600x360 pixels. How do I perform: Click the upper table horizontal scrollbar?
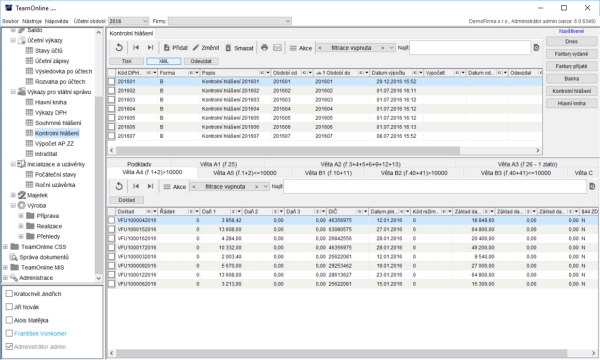coord(287,150)
